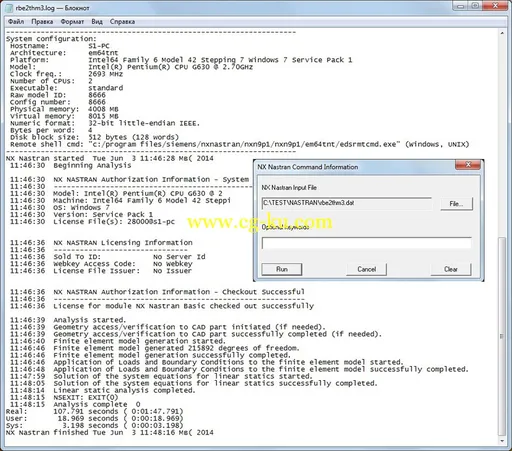The image size is (512, 451).
Task: Click the Cancel button in NX Nastran dialog
Action: click(x=367, y=269)
